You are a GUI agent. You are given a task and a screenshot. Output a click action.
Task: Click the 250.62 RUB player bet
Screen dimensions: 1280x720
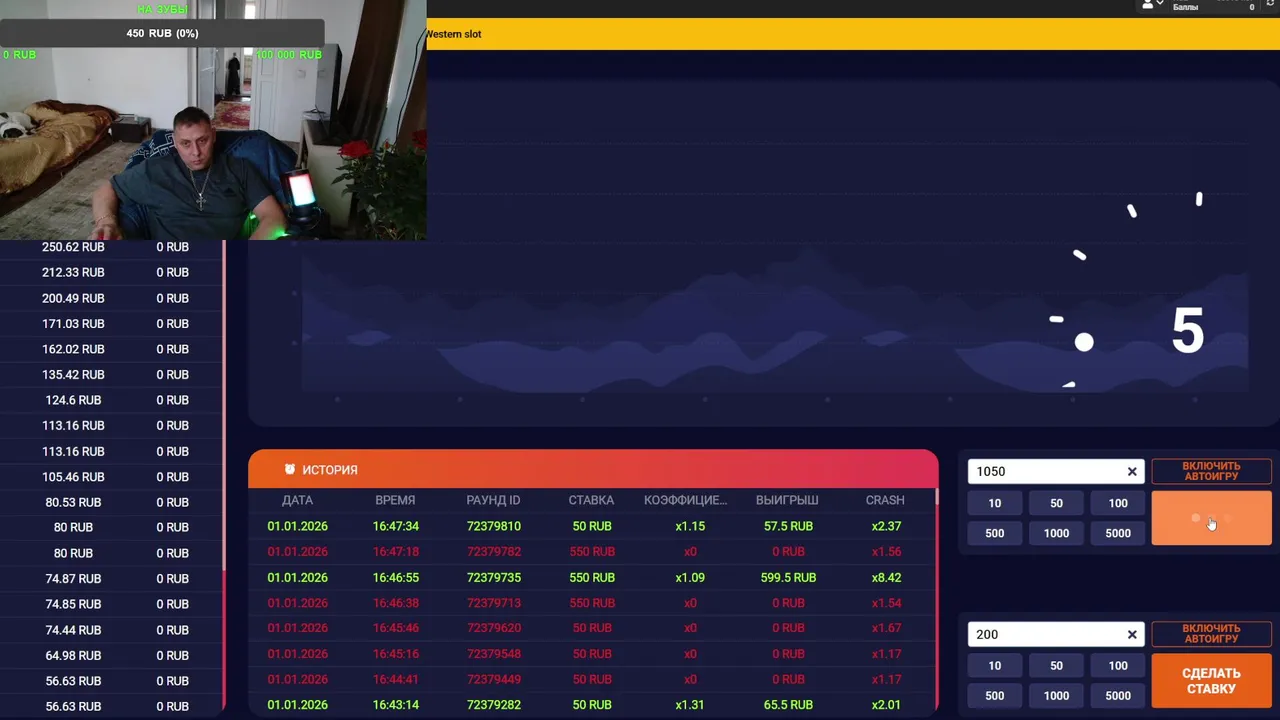[73, 247]
